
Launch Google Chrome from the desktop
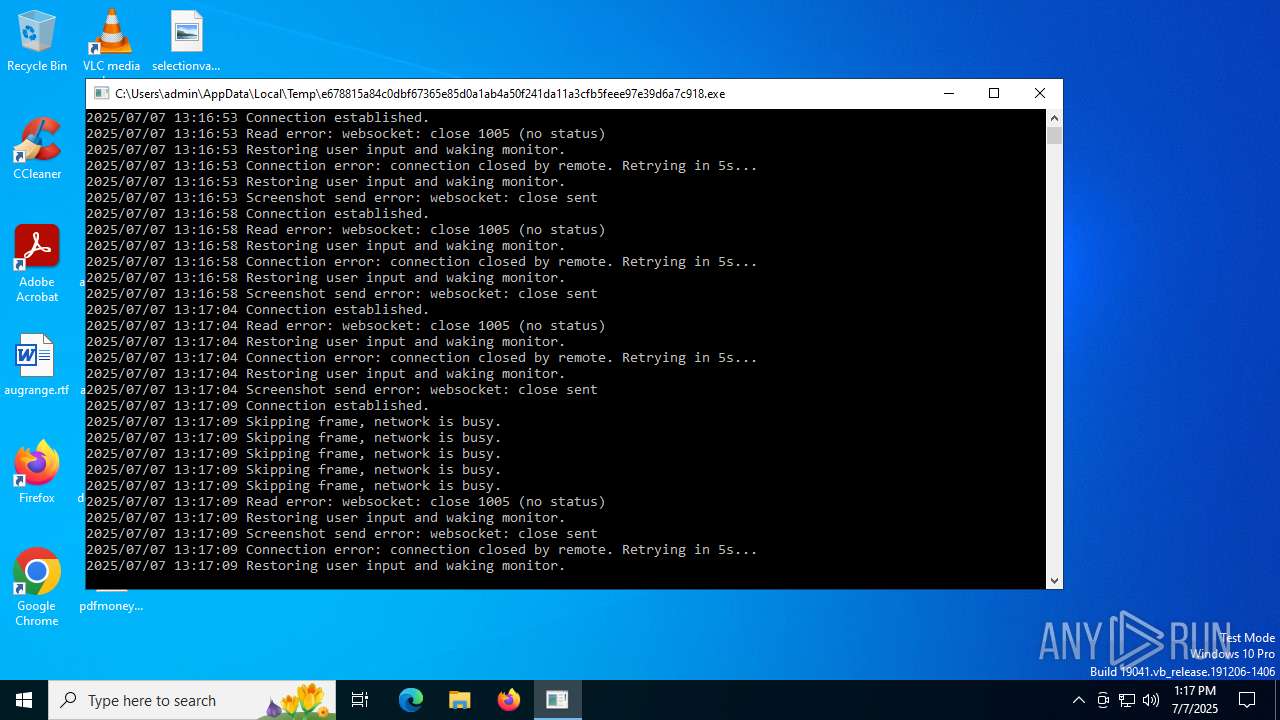point(37,587)
